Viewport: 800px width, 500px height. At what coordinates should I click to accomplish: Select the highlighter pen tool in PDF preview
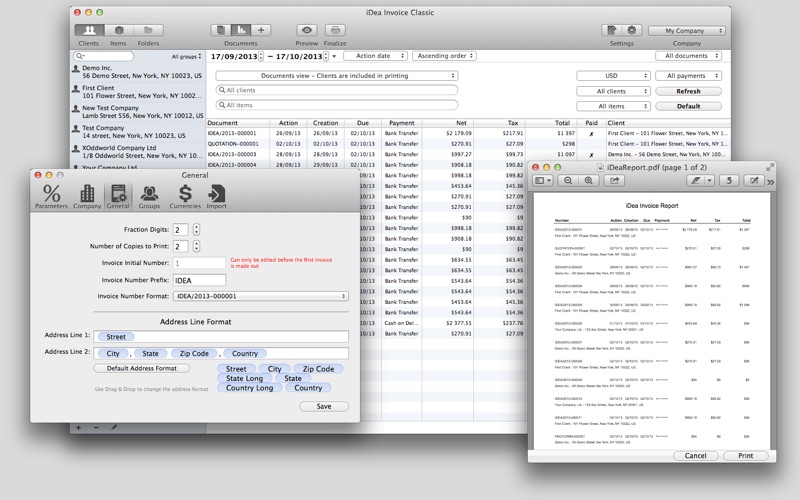click(695, 181)
